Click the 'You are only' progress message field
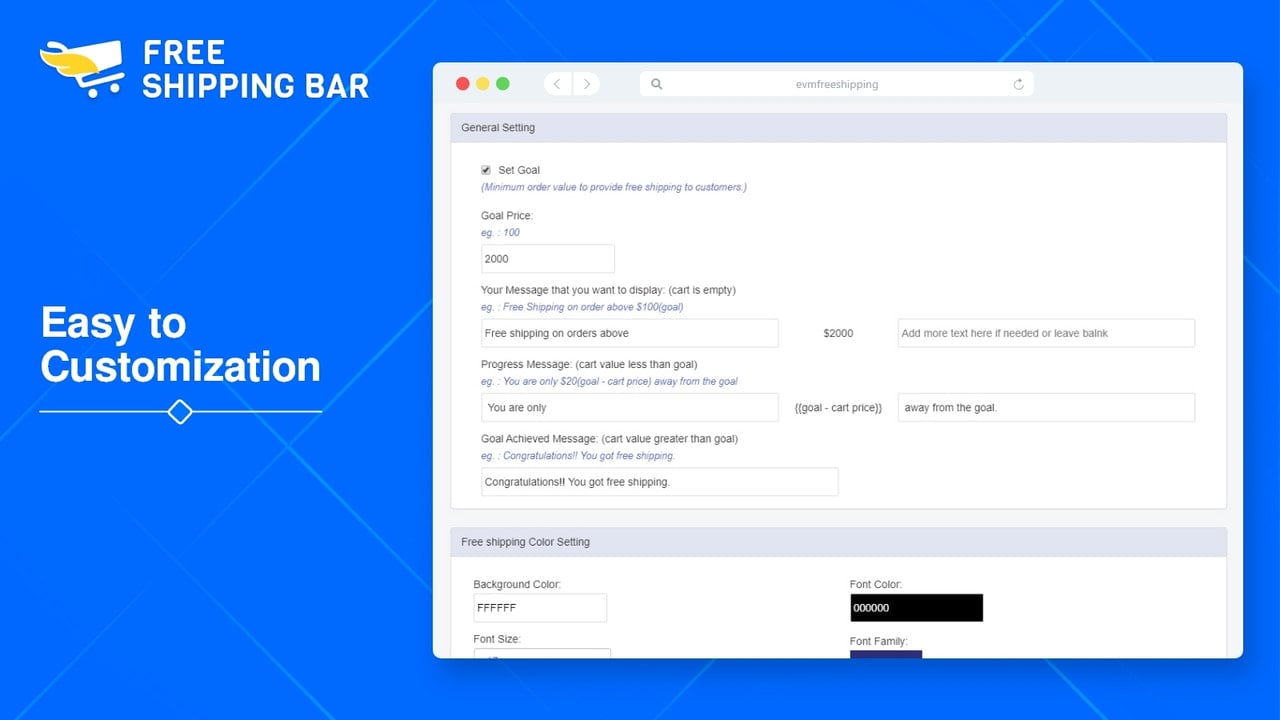 click(629, 407)
